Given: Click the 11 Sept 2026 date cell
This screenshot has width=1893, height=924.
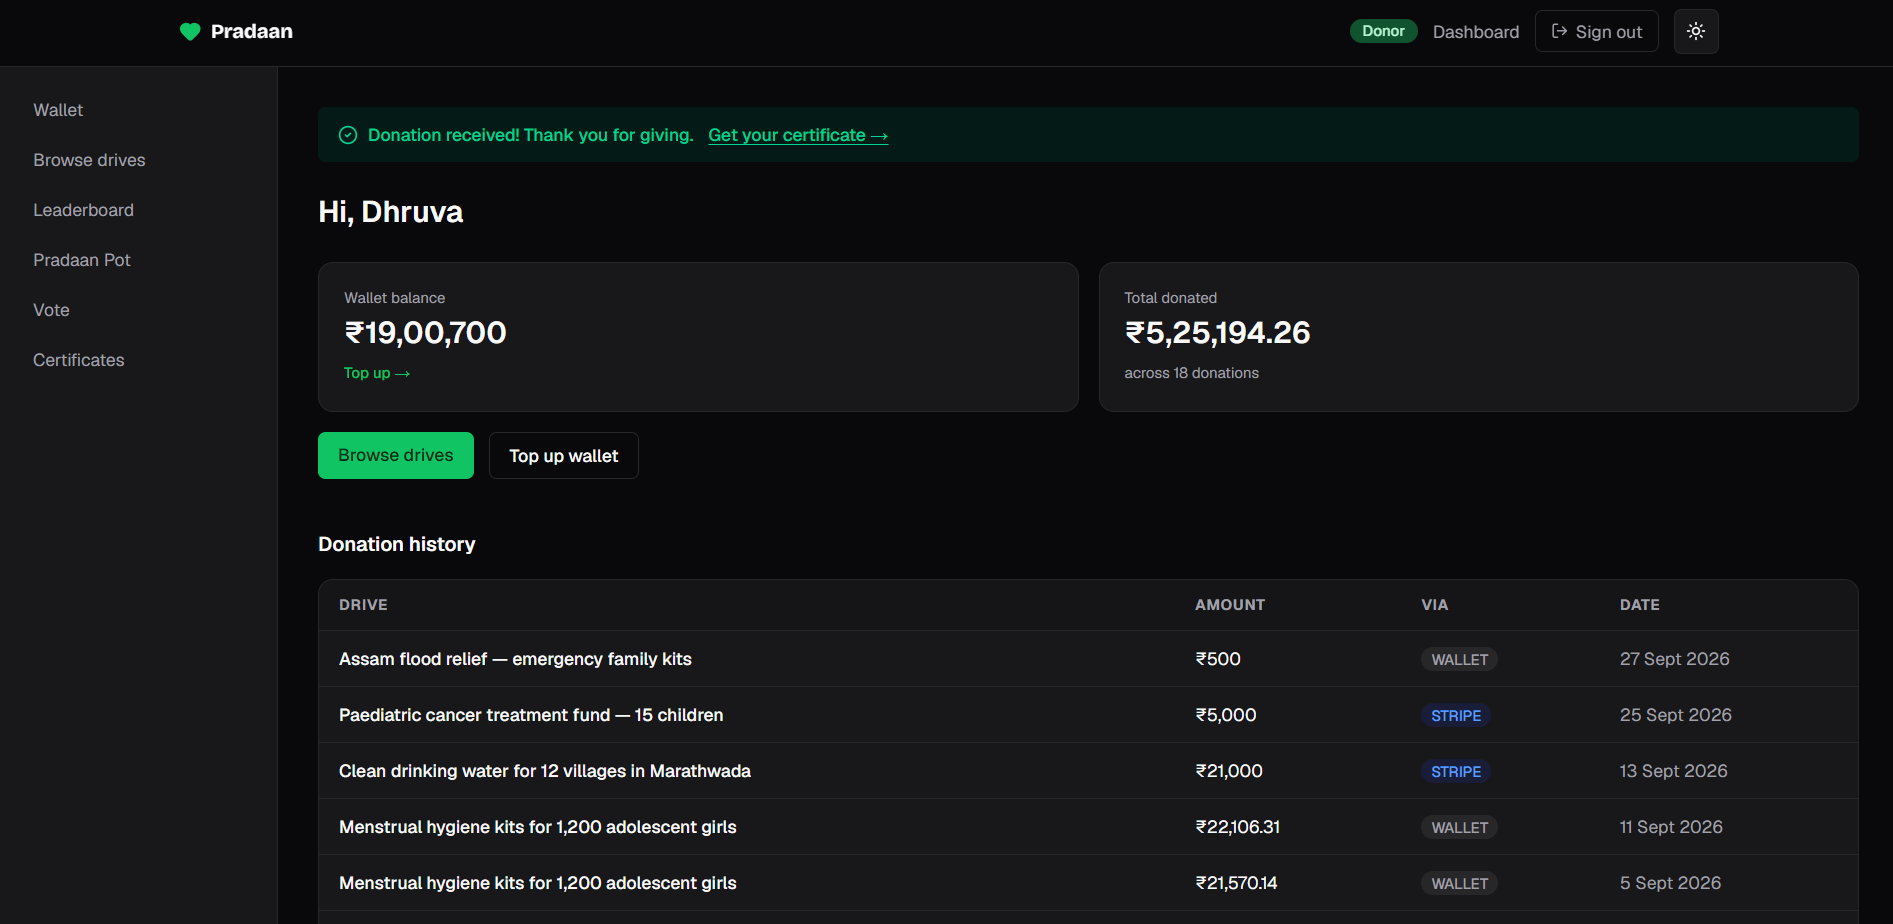Looking at the screenshot, I should (x=1671, y=827).
